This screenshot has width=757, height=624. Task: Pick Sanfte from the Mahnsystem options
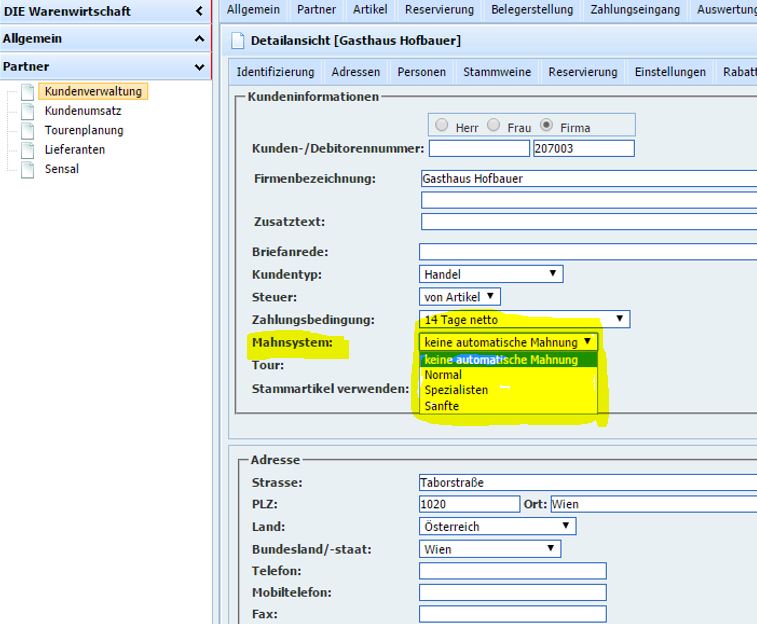[x=442, y=406]
